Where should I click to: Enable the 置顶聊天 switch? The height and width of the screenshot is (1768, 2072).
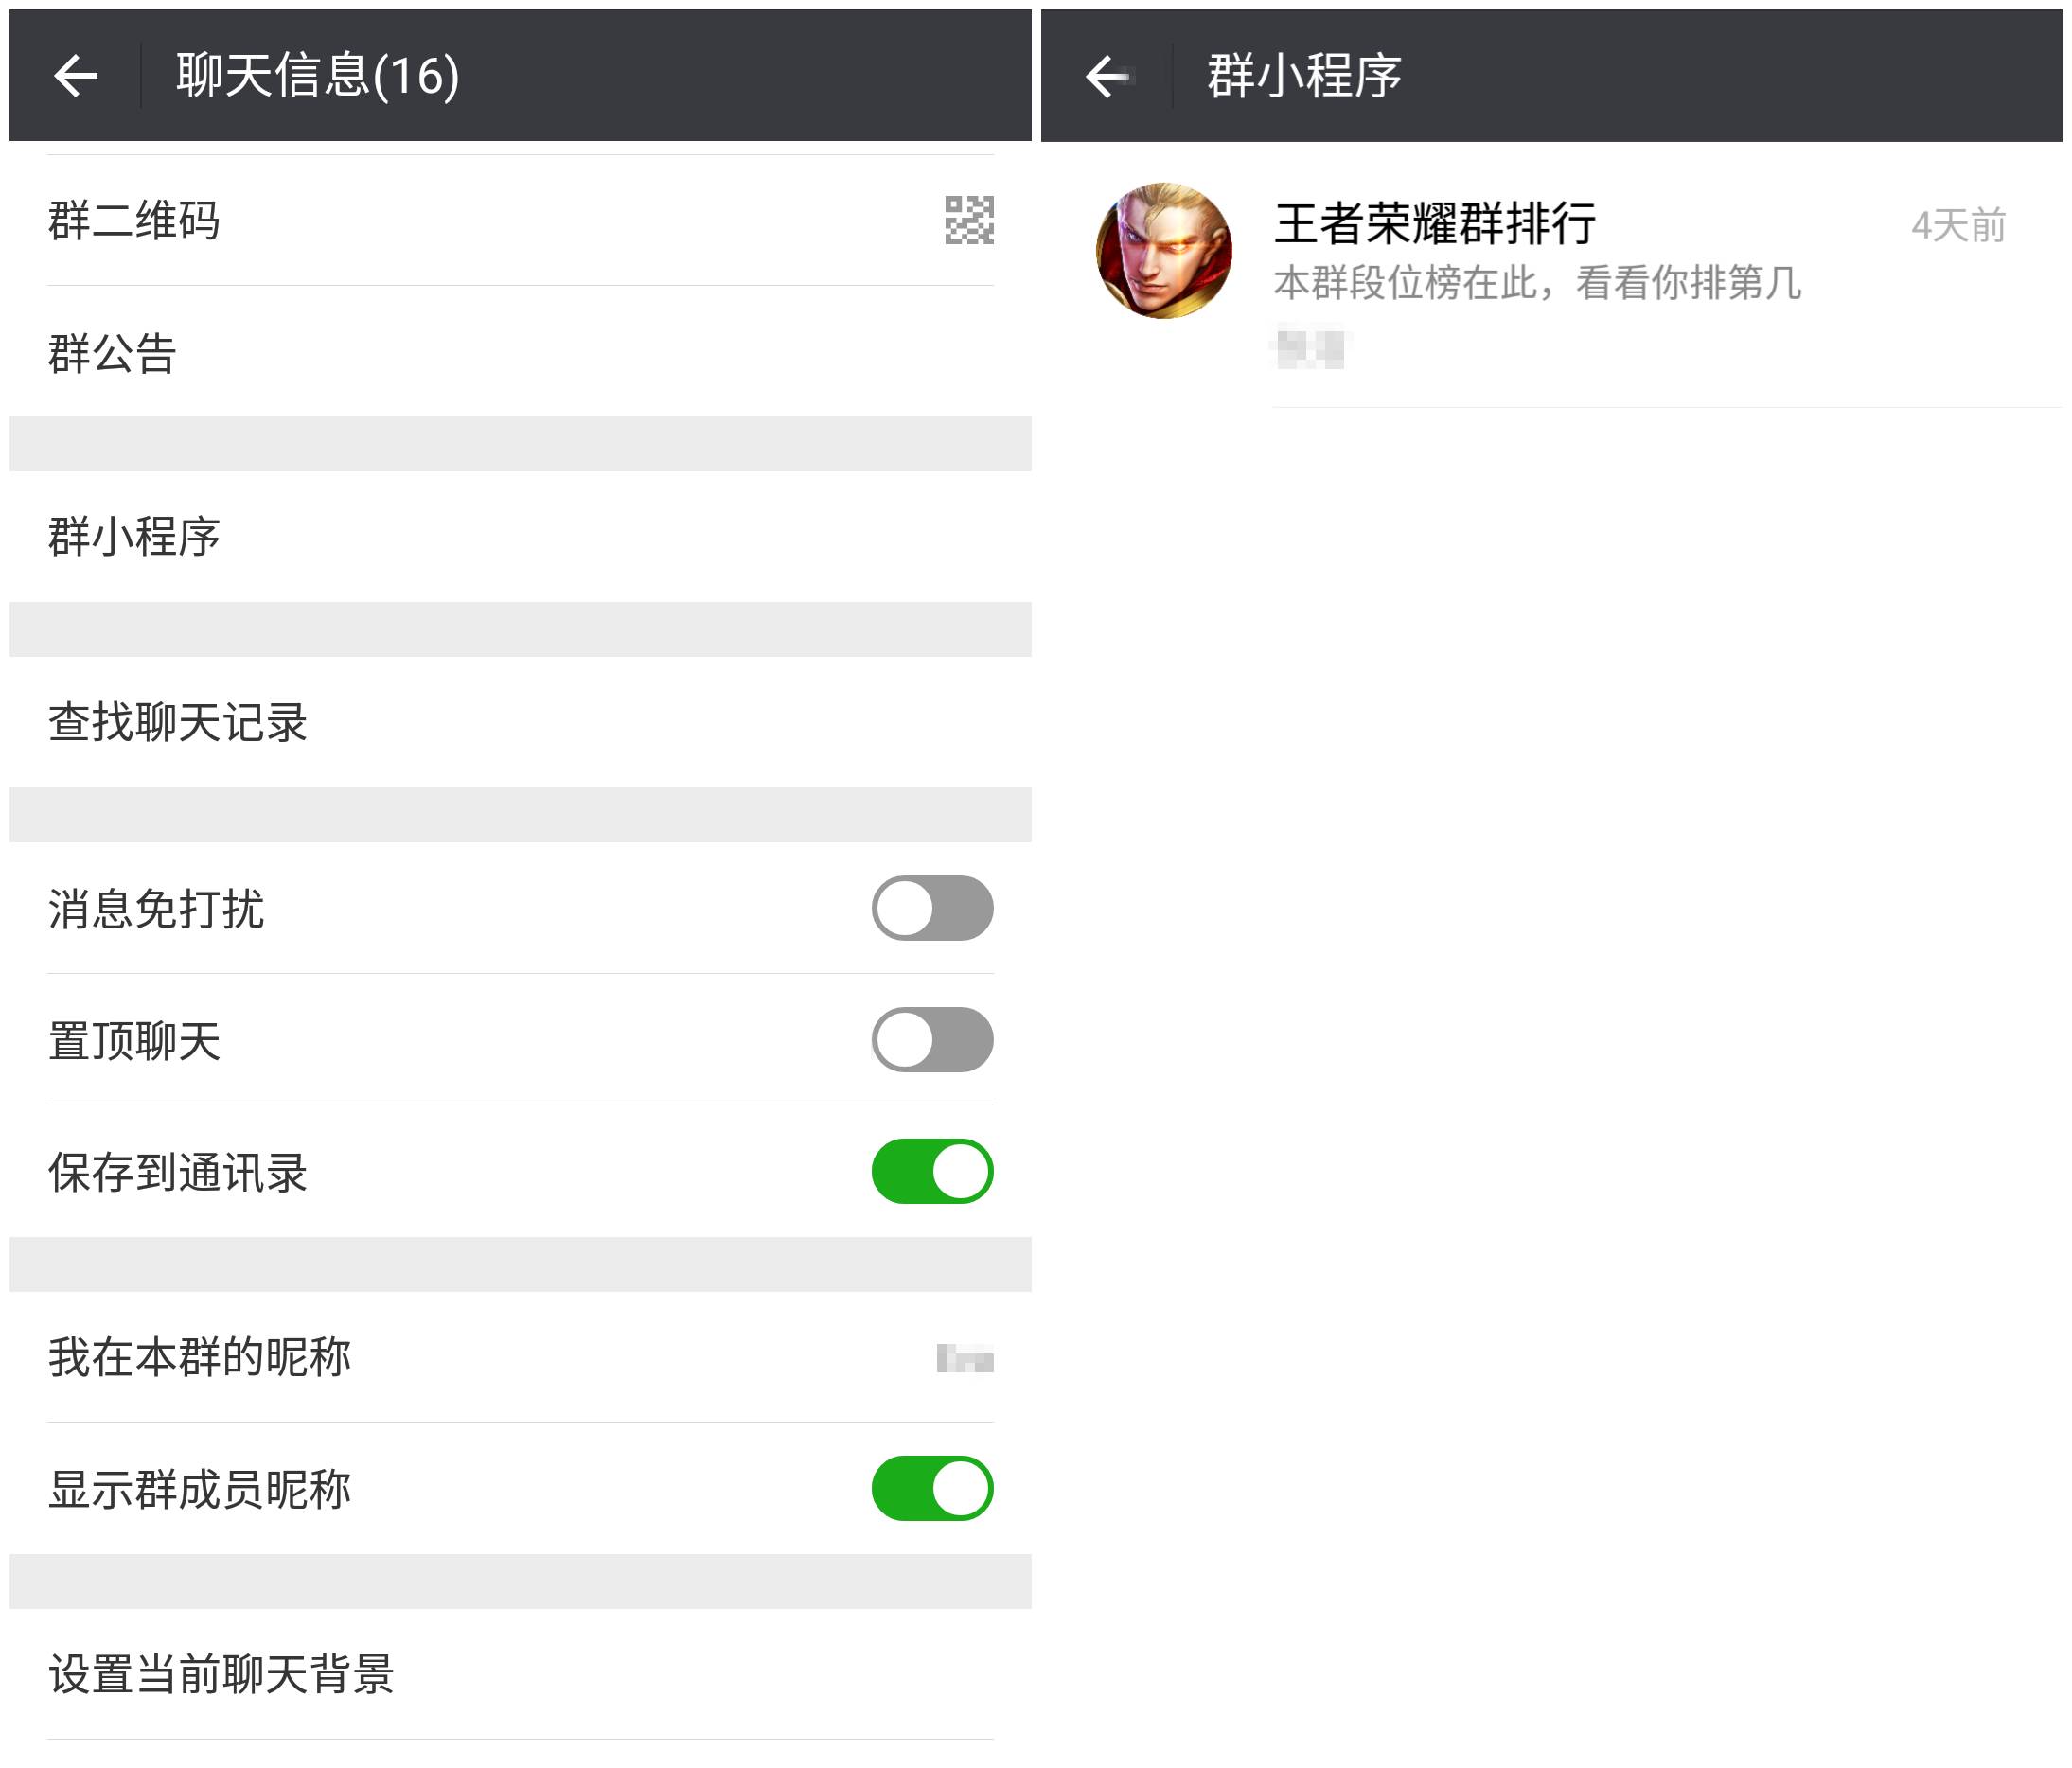[x=931, y=1040]
